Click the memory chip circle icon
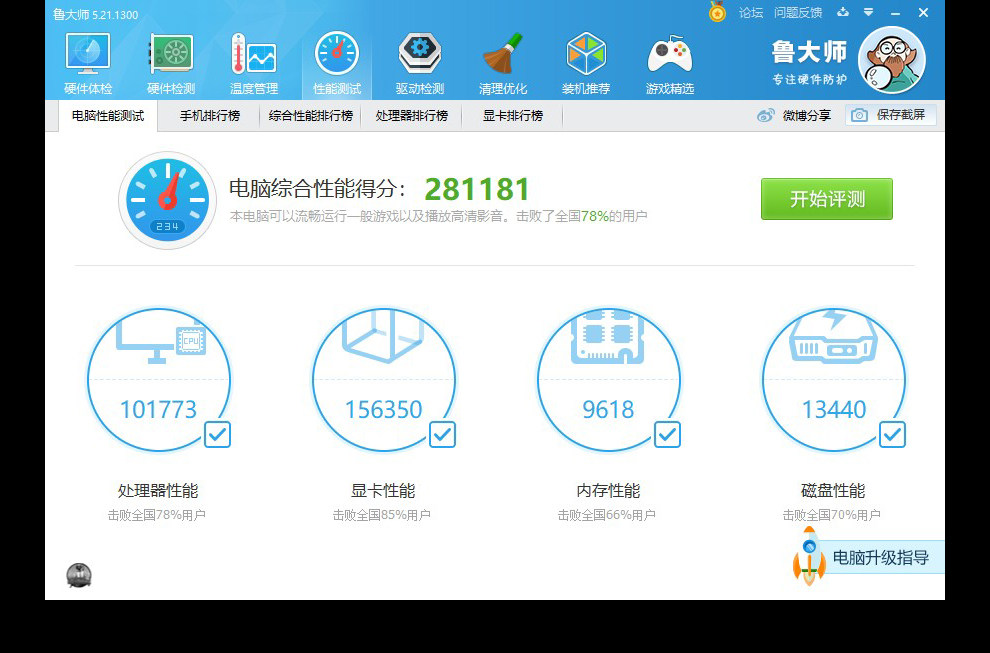Screen dimensions: 990x653 point(609,380)
